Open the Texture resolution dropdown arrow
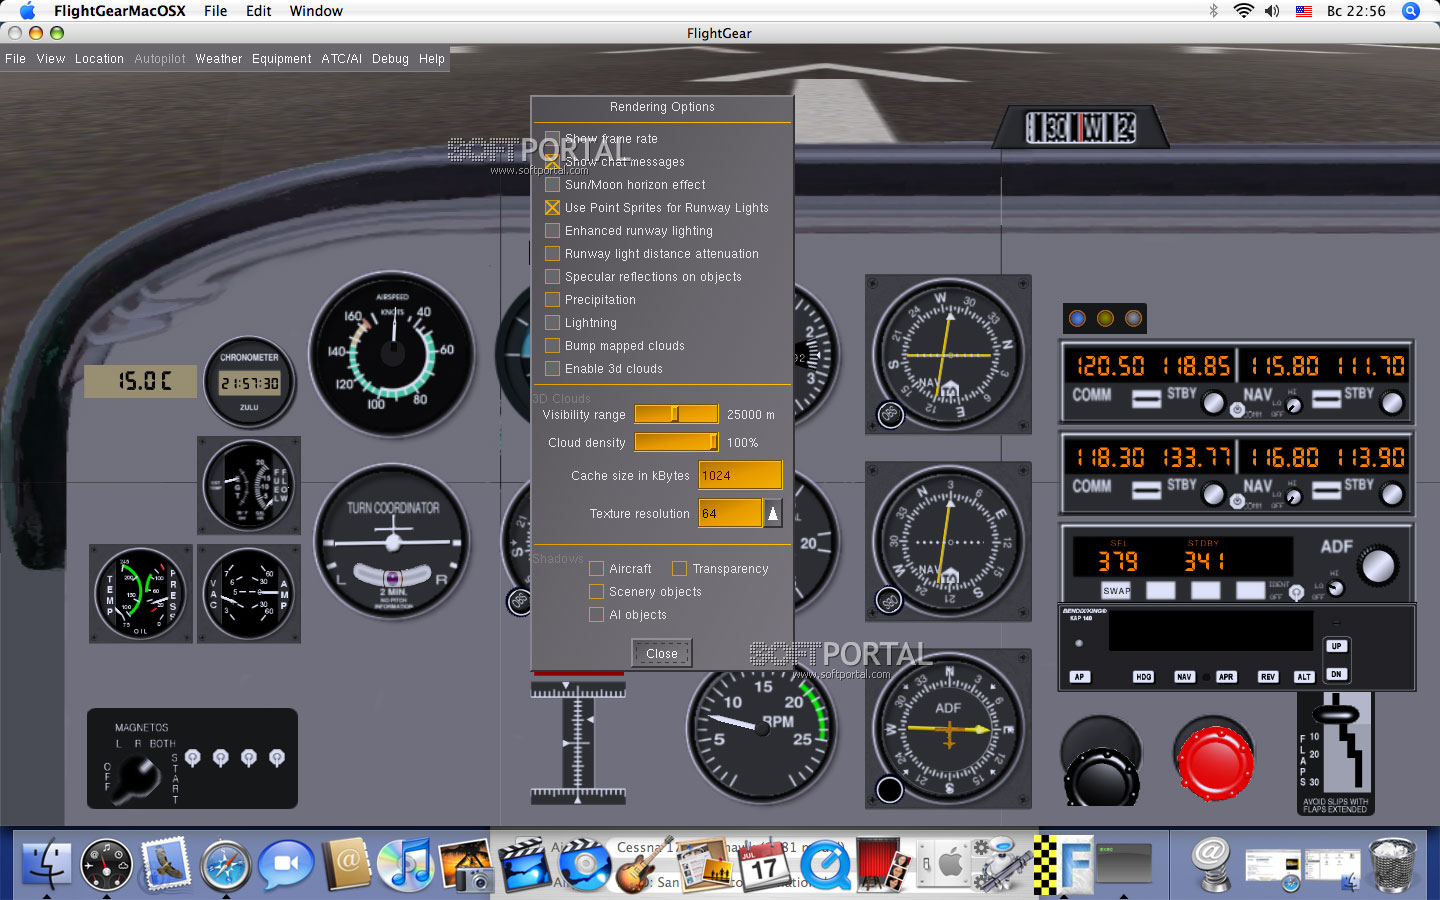Screen dimensions: 1440x900 (x=773, y=514)
